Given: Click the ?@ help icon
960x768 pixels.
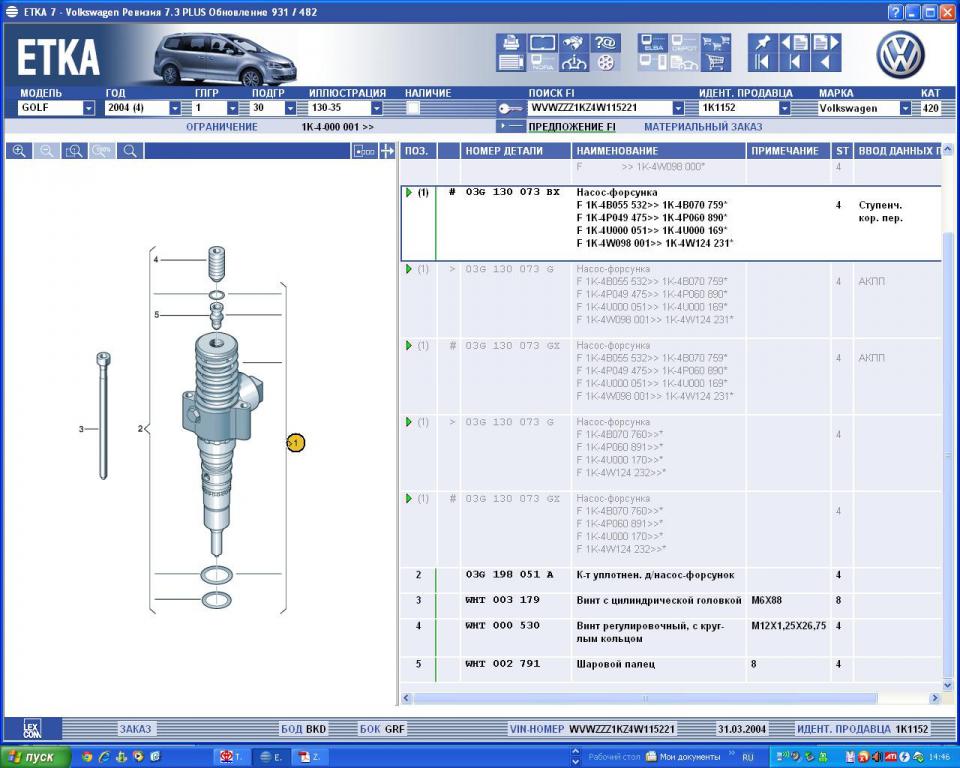Looking at the screenshot, I should click(605, 42).
